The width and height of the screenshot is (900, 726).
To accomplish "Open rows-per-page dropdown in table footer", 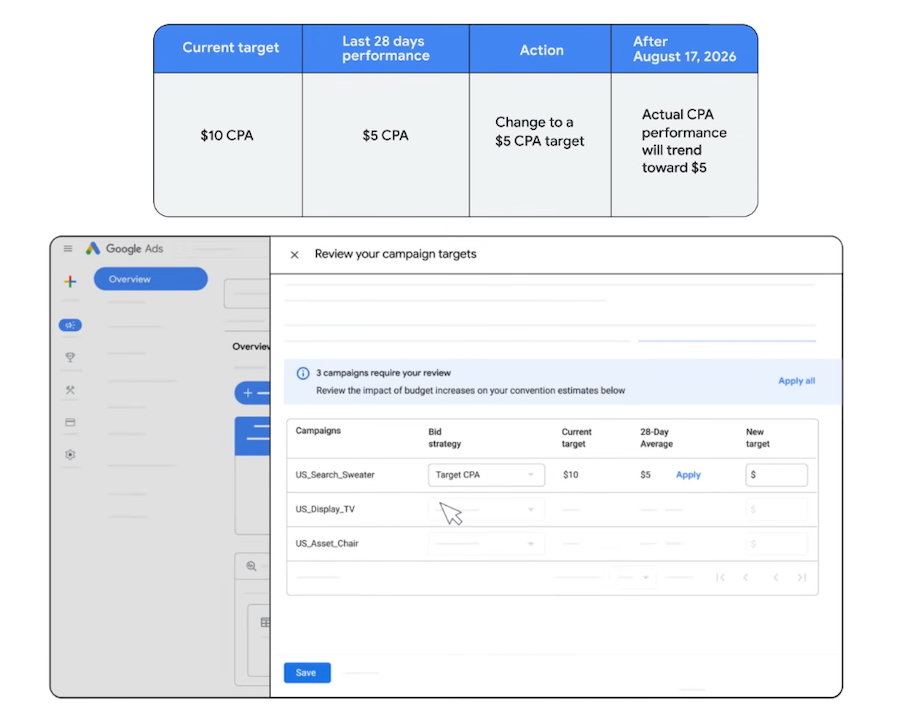I will pos(634,577).
